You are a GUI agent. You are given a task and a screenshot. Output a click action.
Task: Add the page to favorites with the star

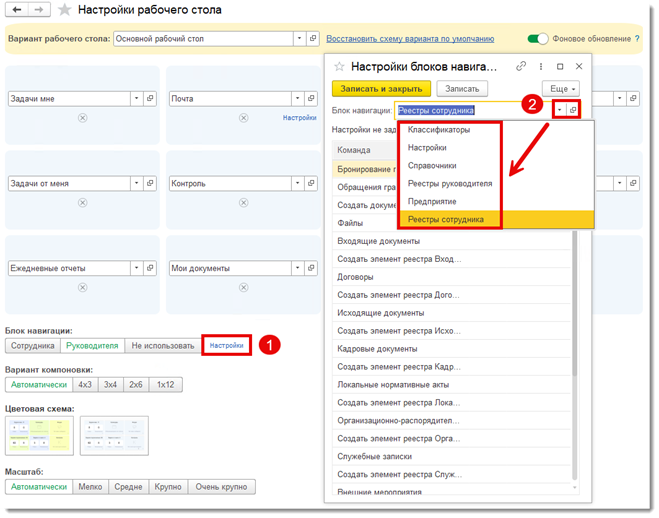tap(65, 10)
